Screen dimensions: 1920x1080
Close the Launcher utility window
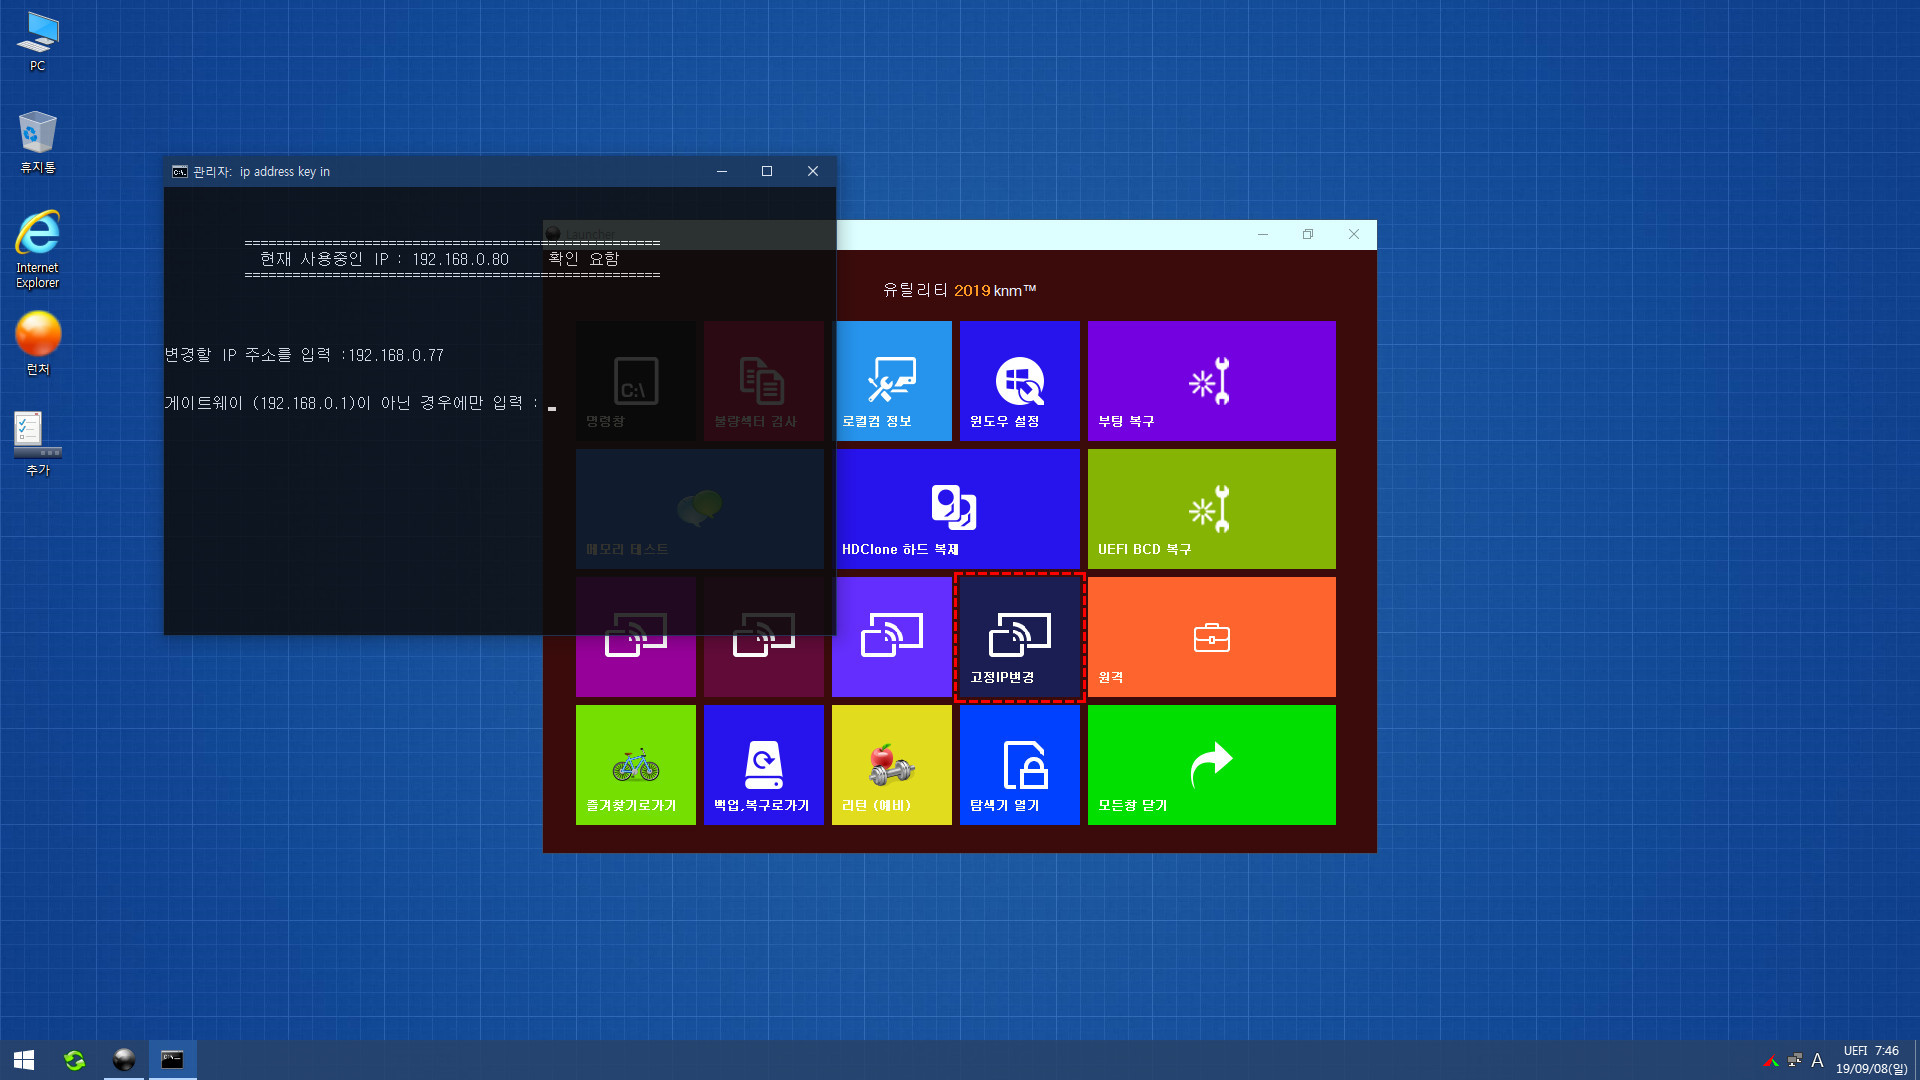point(1354,234)
